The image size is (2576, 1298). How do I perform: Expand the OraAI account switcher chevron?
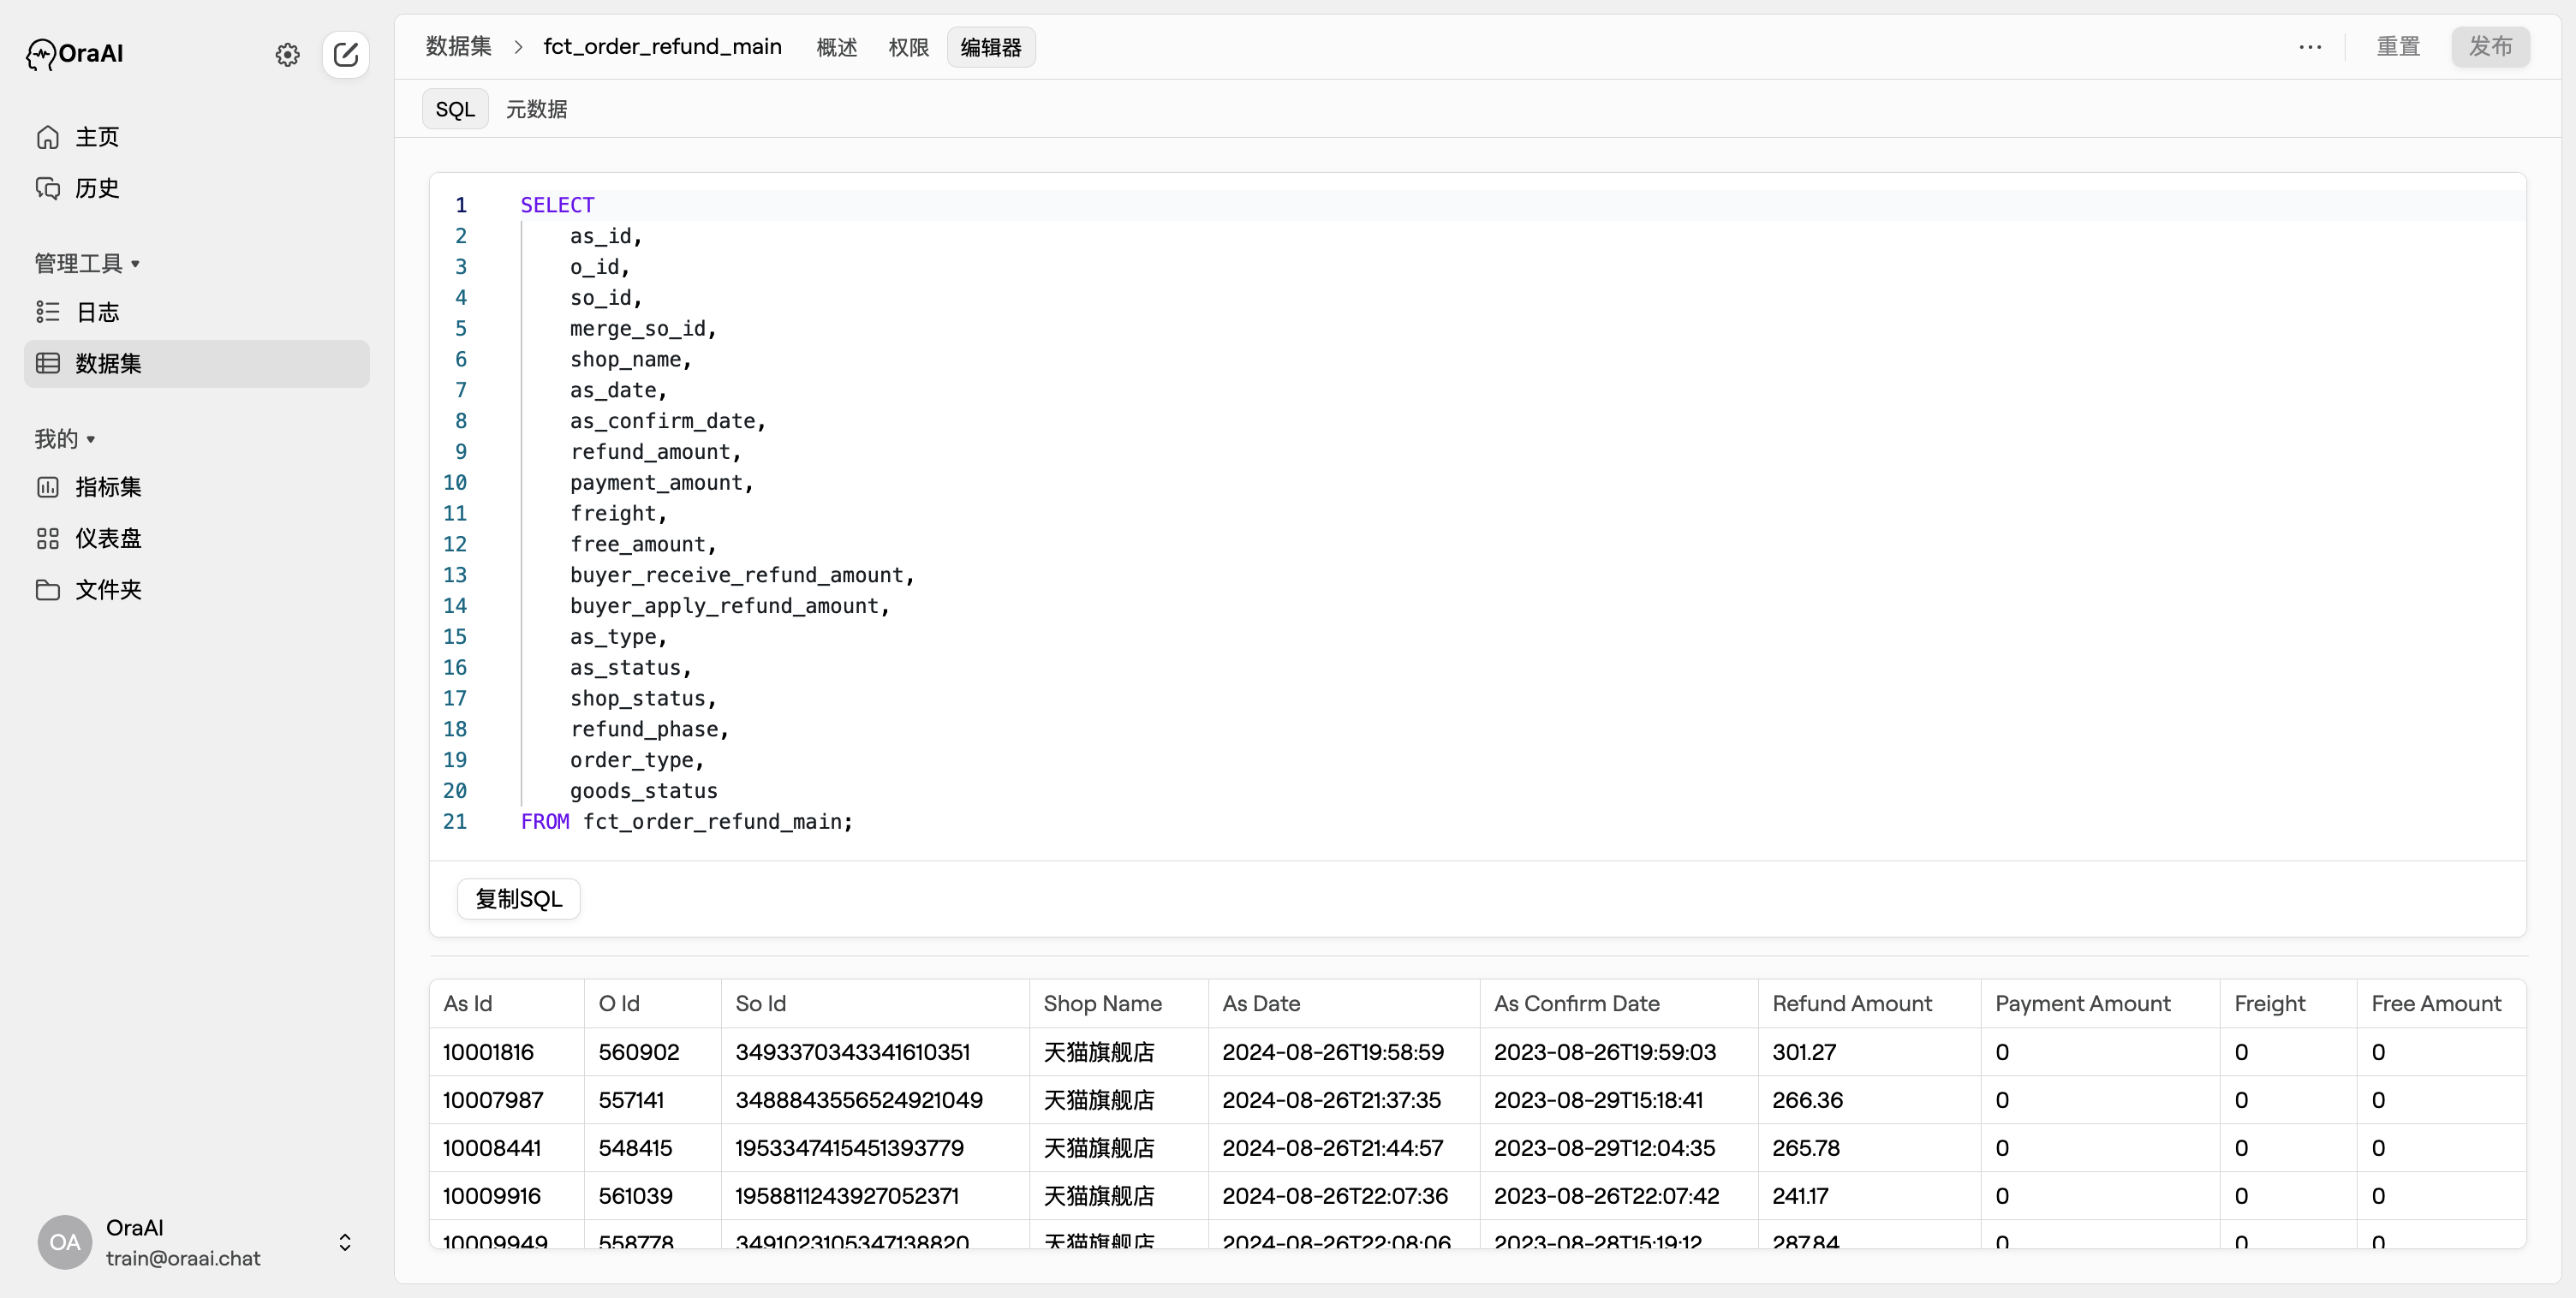tap(345, 1242)
